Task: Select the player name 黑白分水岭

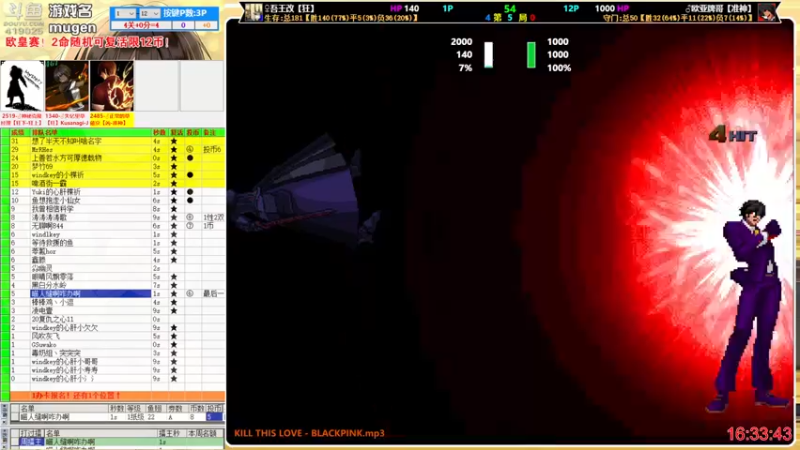Action: [x=49, y=285]
